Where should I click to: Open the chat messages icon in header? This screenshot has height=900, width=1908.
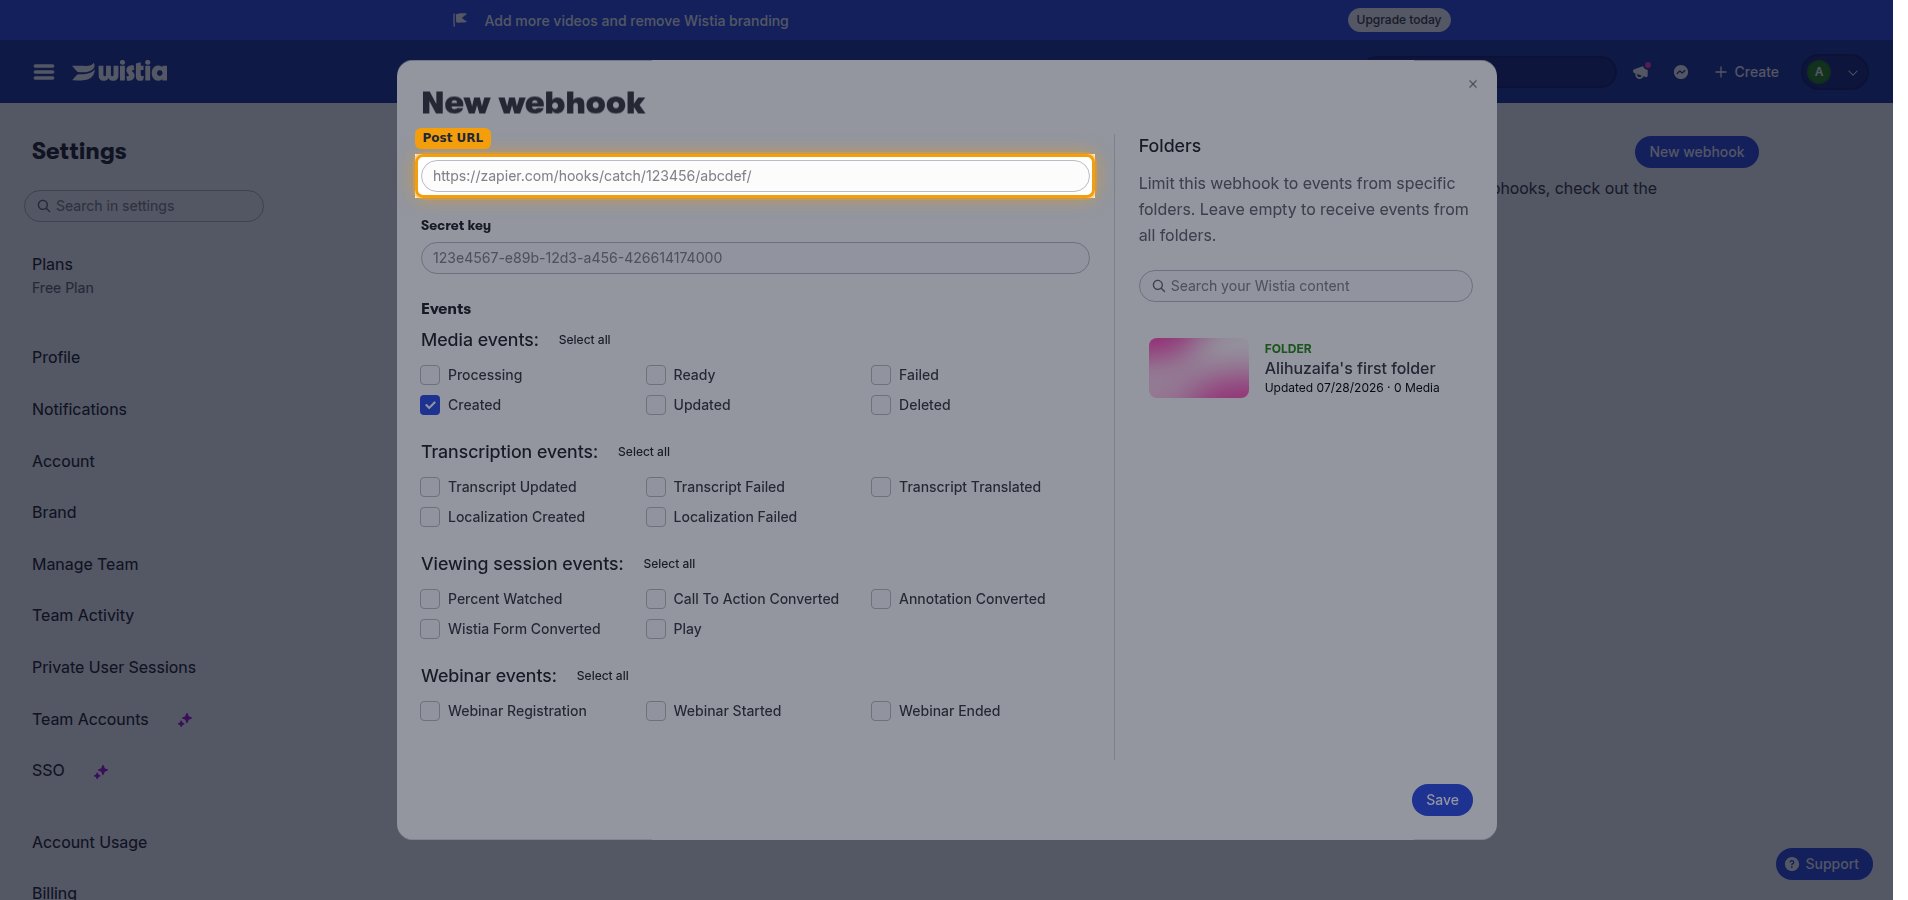coord(1681,72)
